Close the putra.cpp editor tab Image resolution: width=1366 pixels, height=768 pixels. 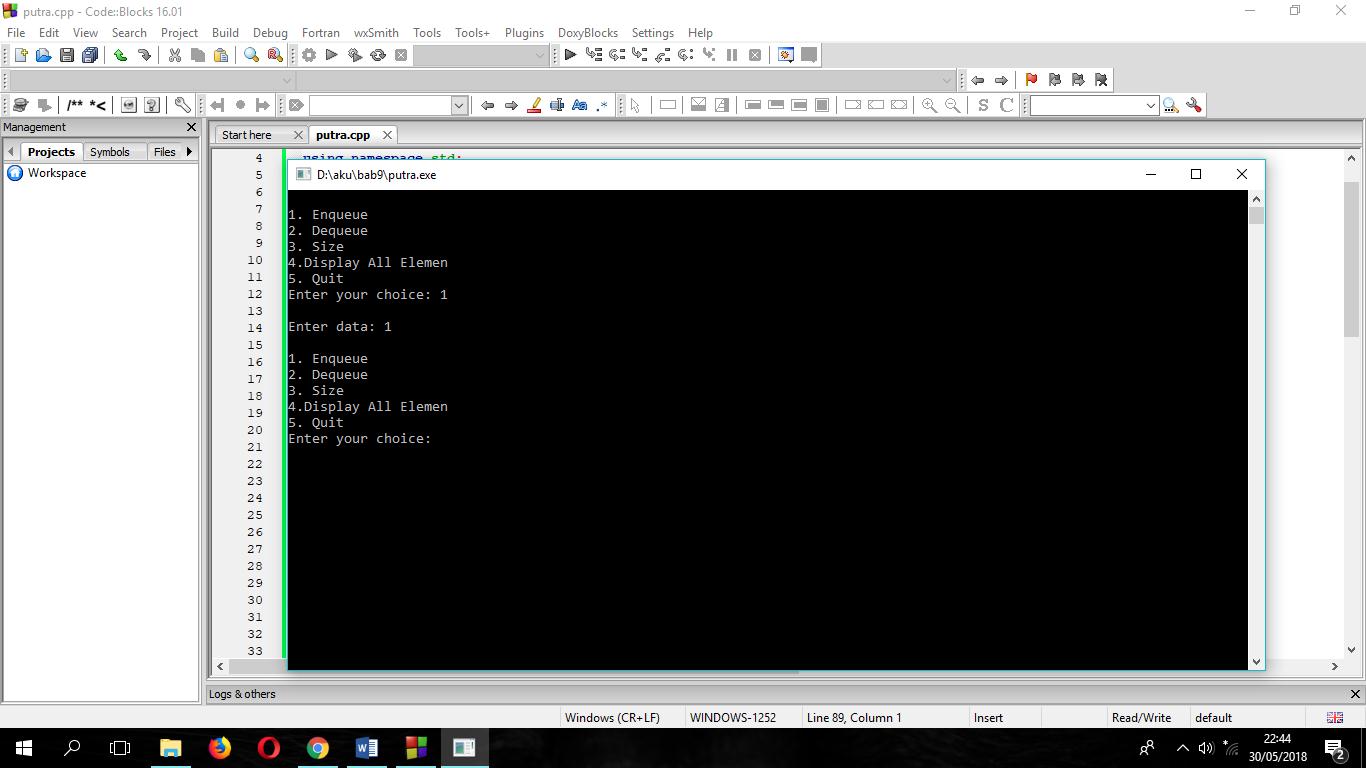pyautogui.click(x=387, y=135)
